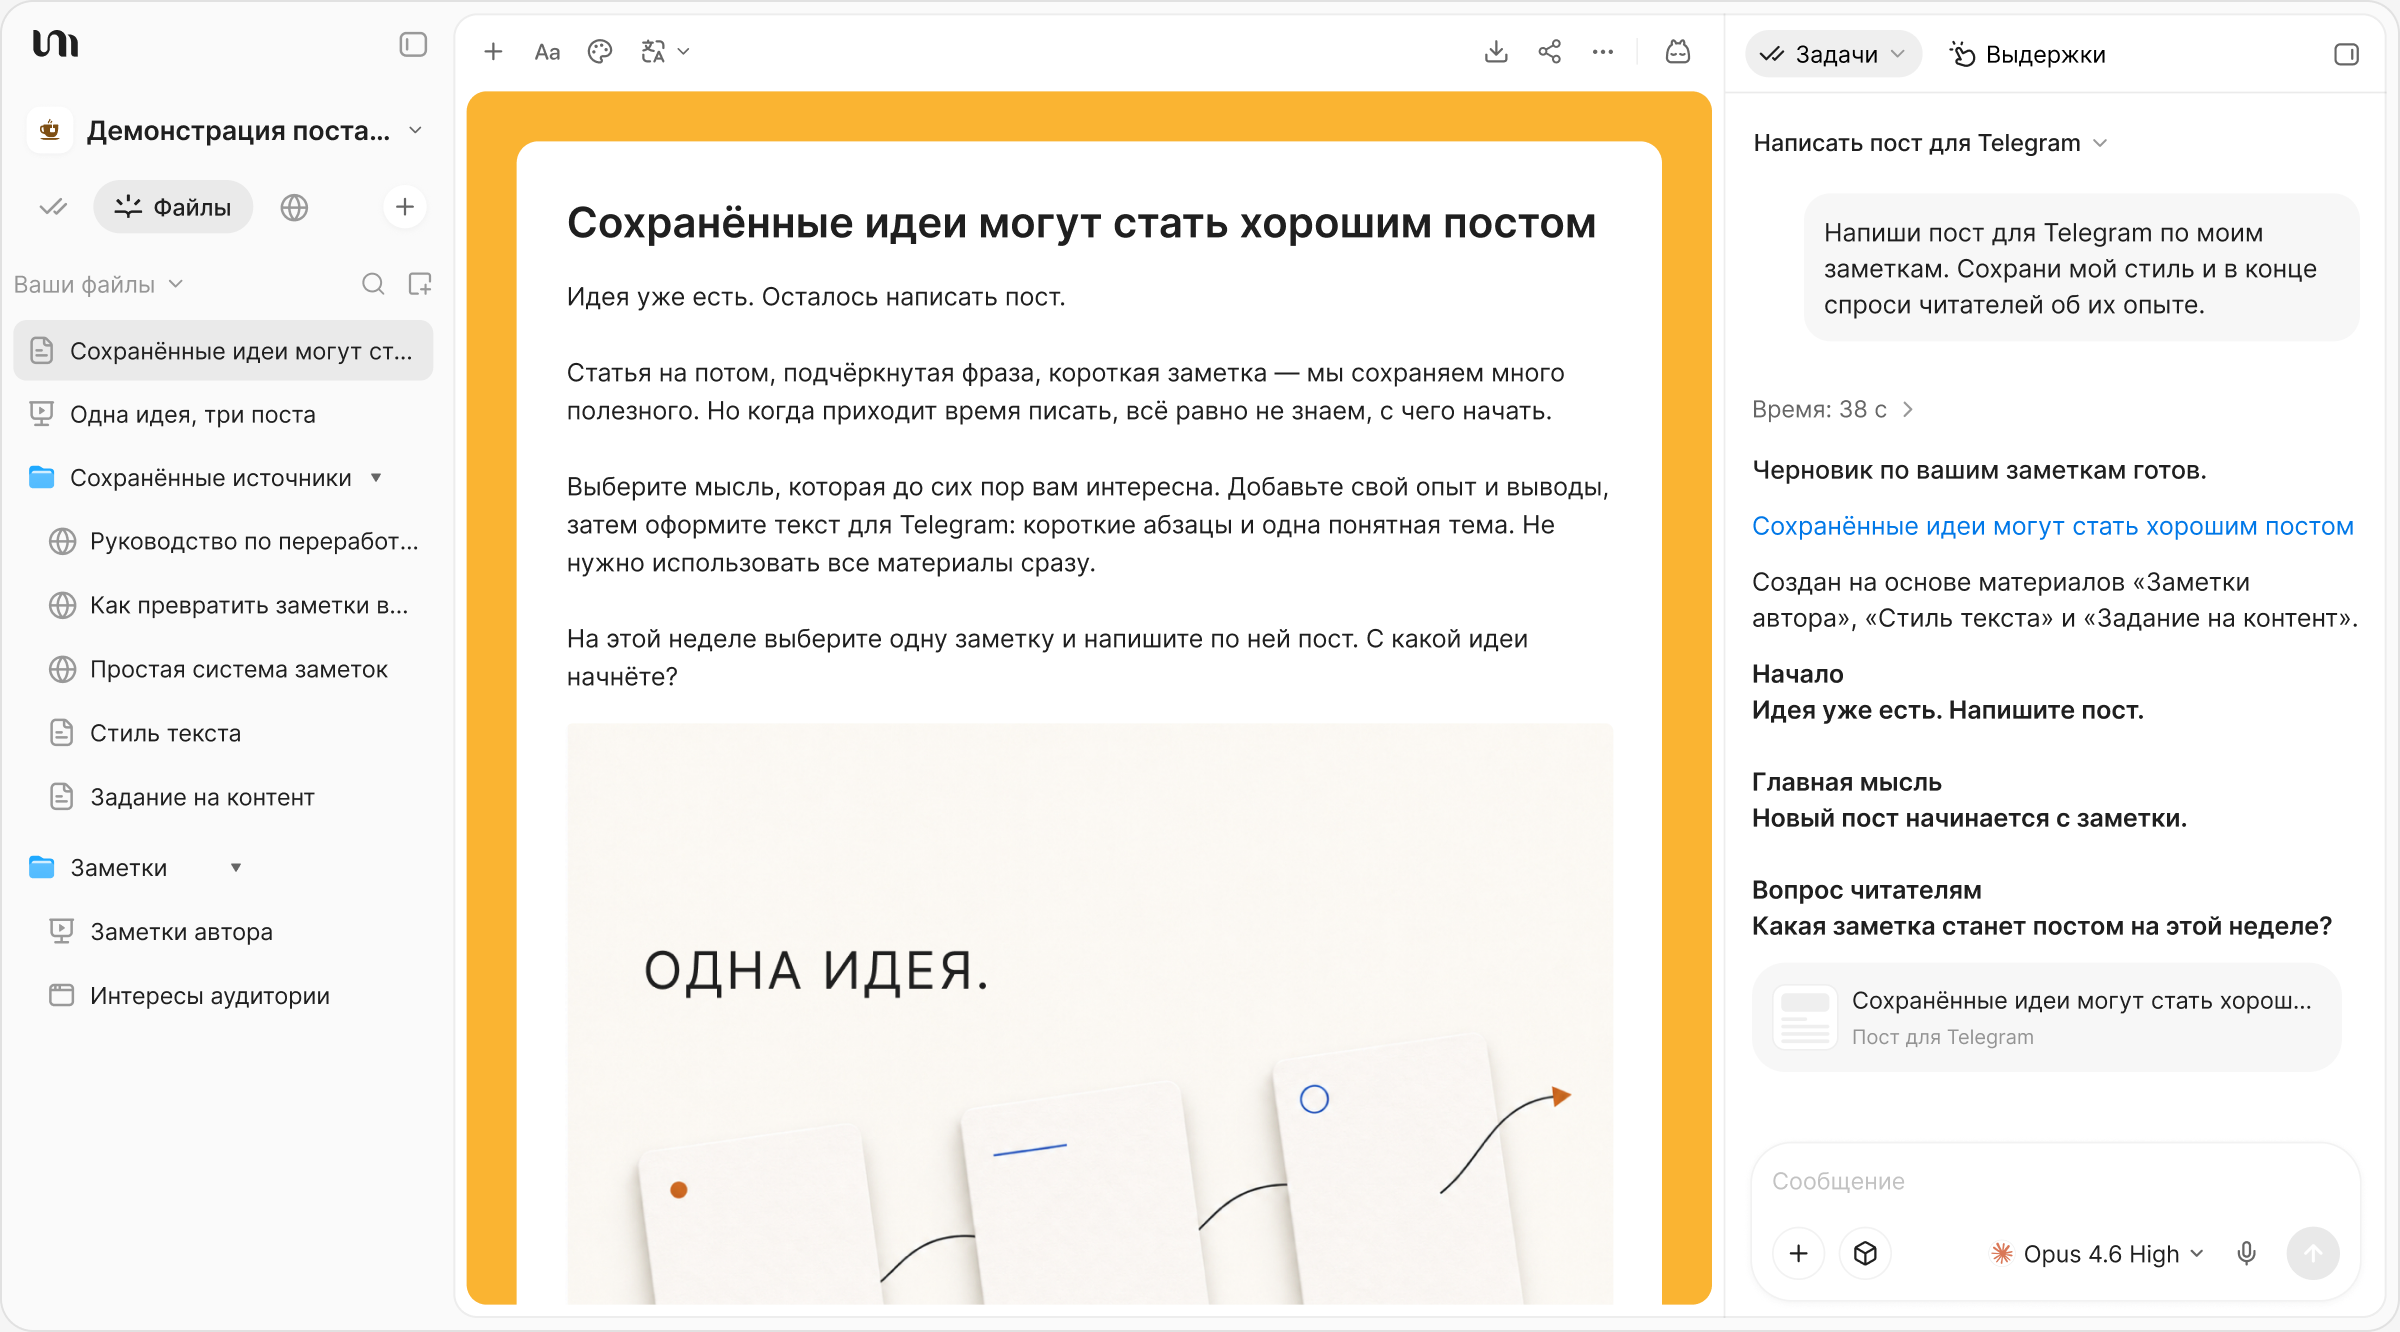
Task: Open the attached Пост для Telegram card
Action: [x=2047, y=1017]
